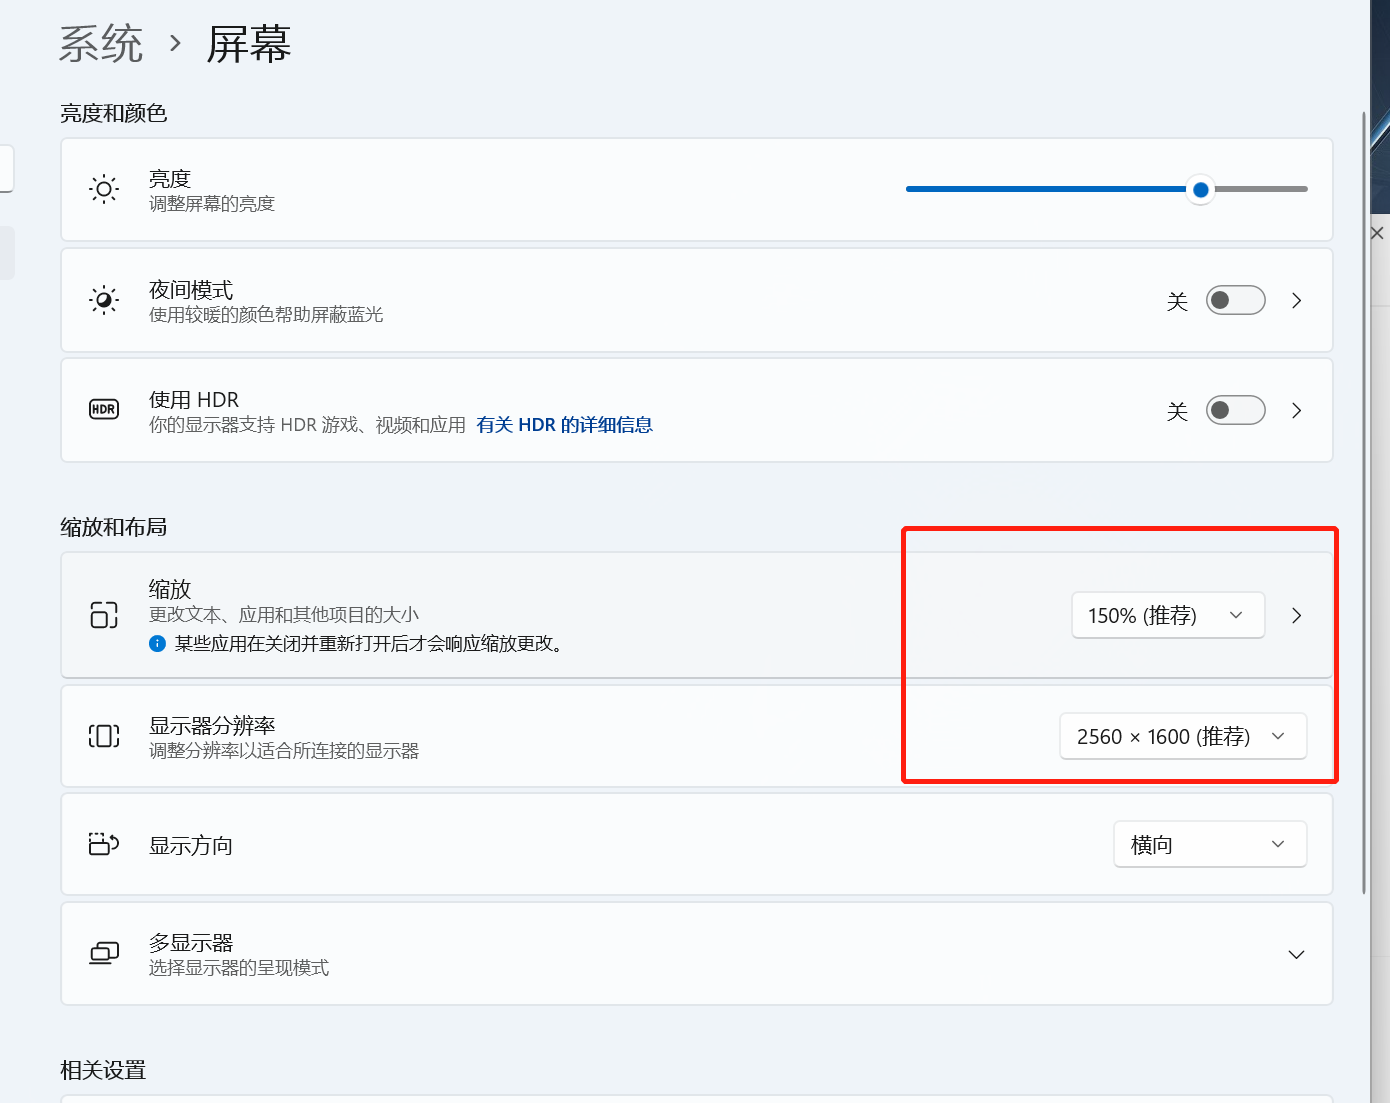The height and width of the screenshot is (1103, 1390).
Task: Open night light settings via its right chevron
Action: pyautogui.click(x=1296, y=300)
